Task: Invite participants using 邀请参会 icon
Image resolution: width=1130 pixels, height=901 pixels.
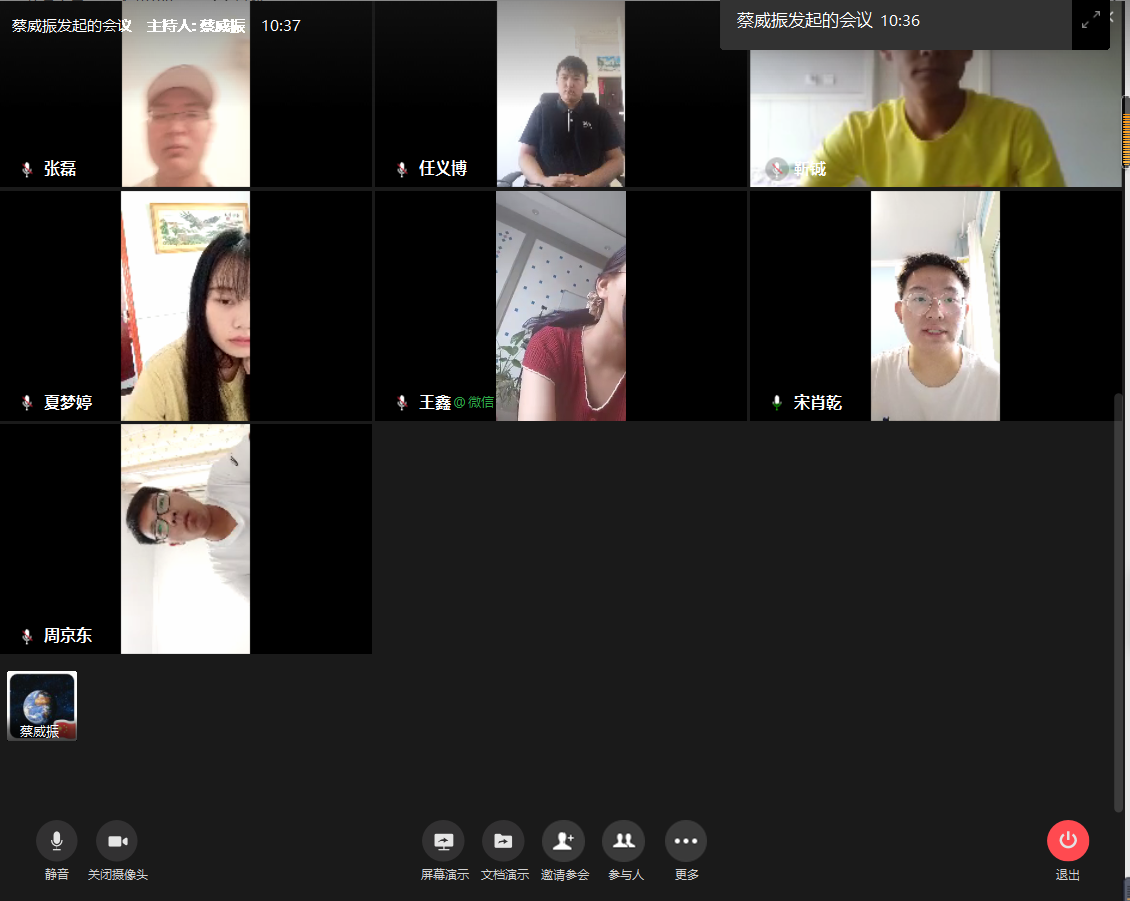Action: click(564, 841)
